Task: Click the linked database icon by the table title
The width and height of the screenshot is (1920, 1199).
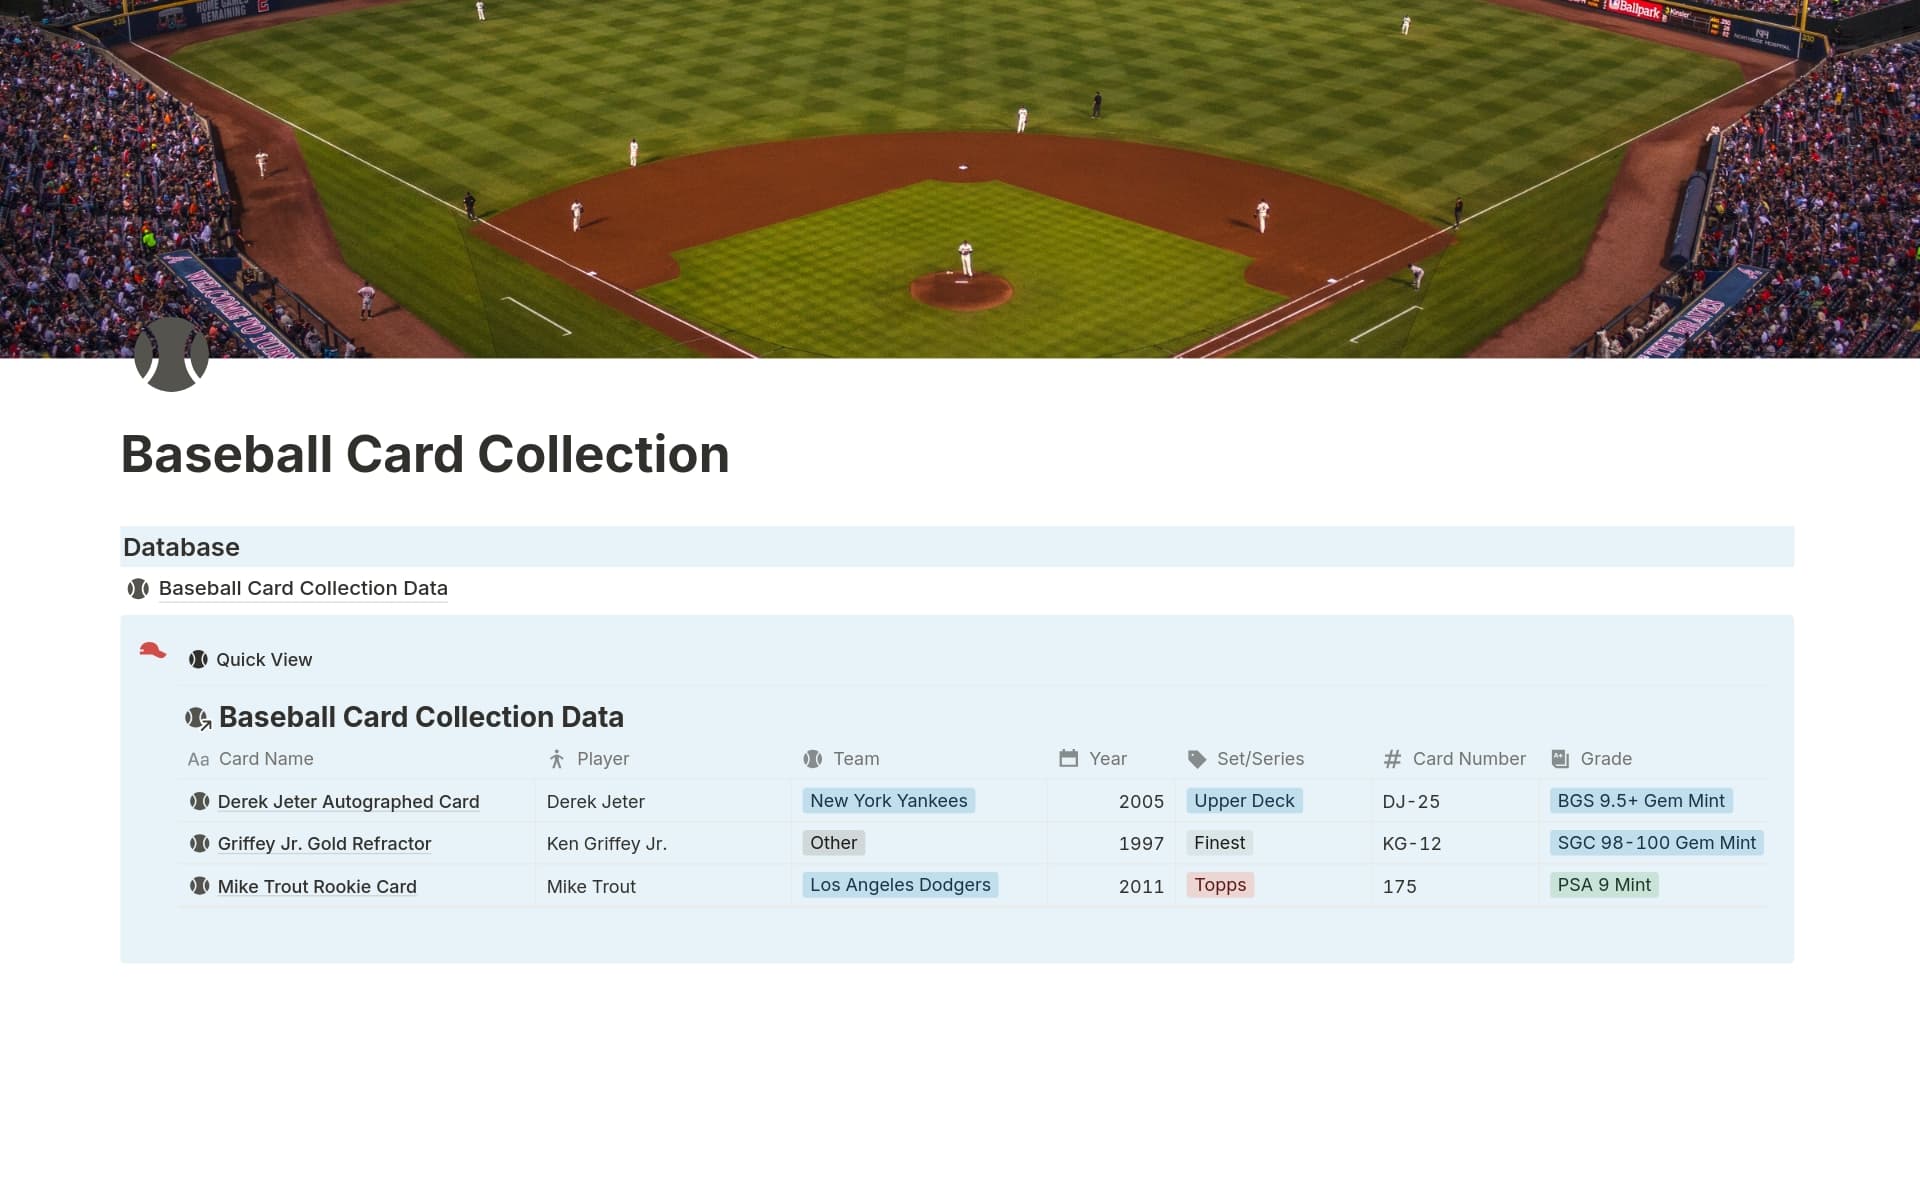Action: 198,718
